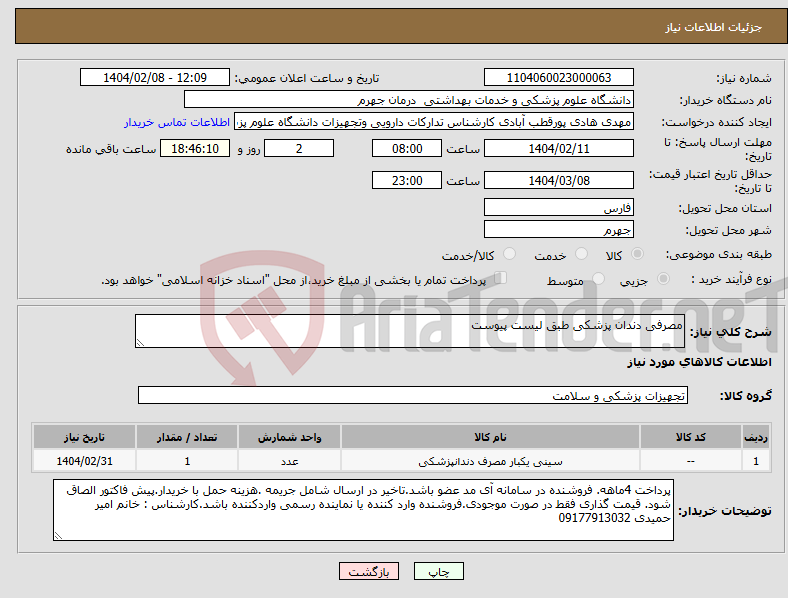This screenshot has height=598, width=788.
Task: Click the resize handle of the buyer notes textarea
Action: coord(58,536)
